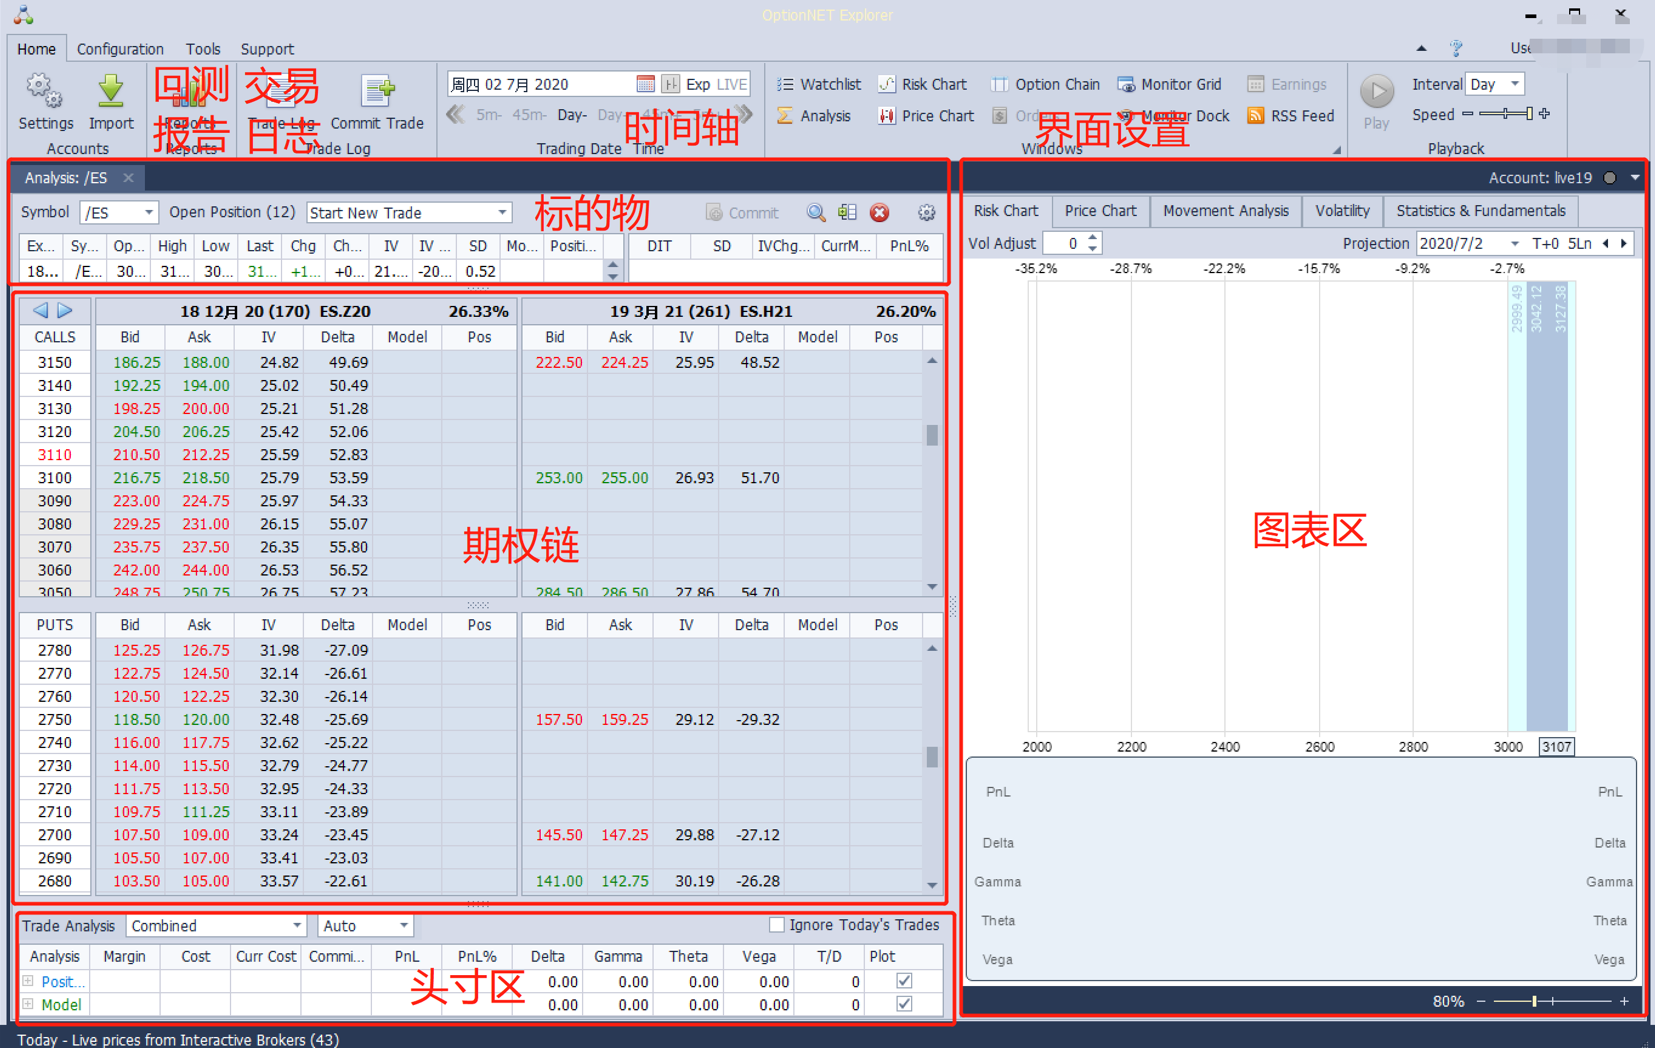Go to next expirations with right arrow

pyautogui.click(x=65, y=310)
